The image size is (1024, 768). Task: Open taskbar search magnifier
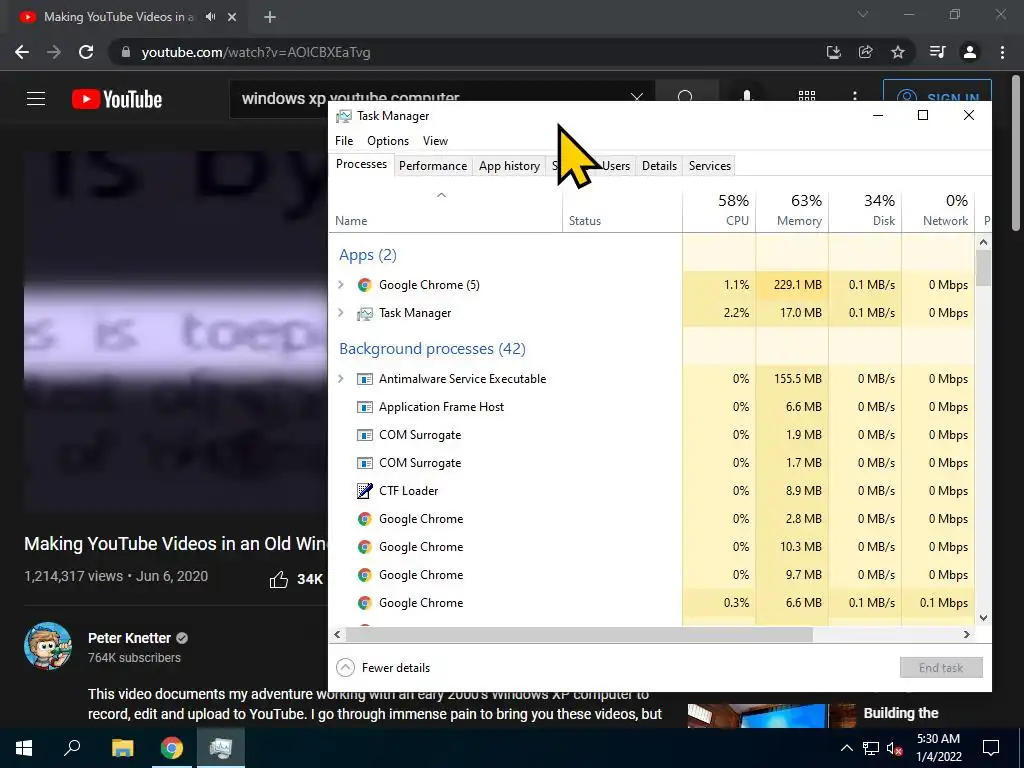click(x=72, y=748)
